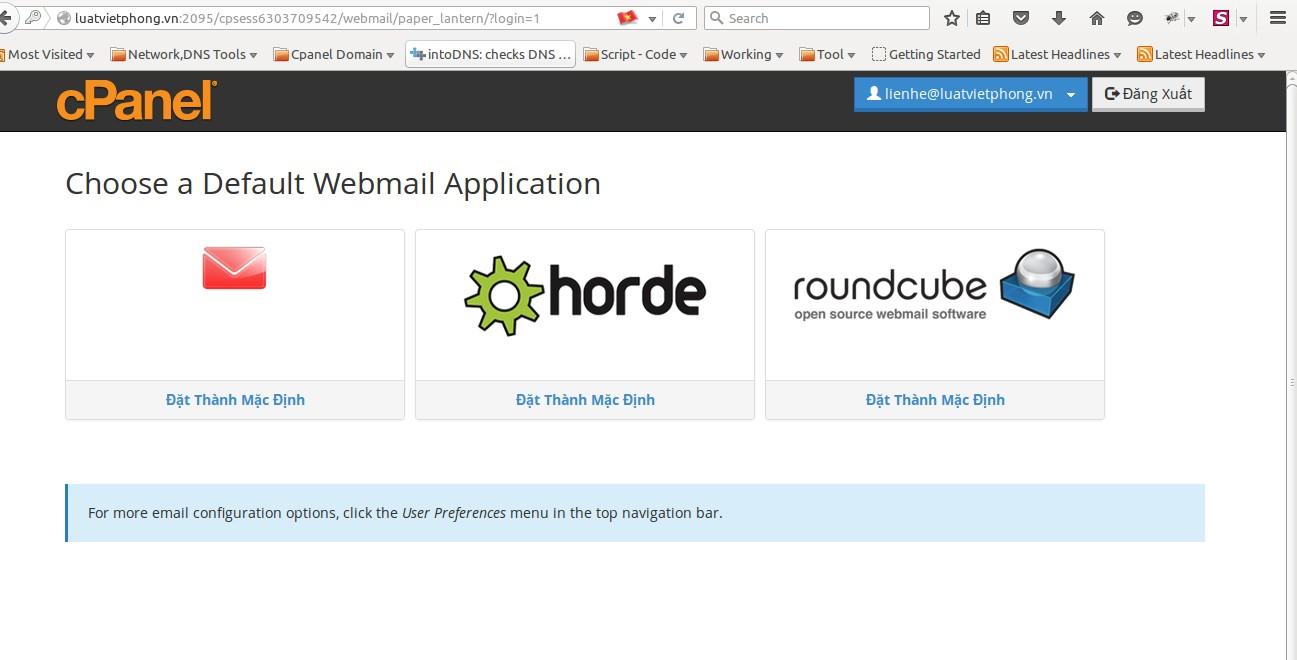This screenshot has width=1297, height=660.
Task: Set Roundcube as default via Đặt Thành Mặc Định
Action: coord(935,400)
